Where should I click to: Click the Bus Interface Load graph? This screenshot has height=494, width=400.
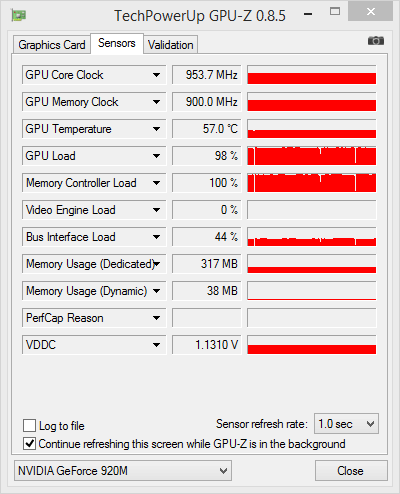tap(312, 237)
